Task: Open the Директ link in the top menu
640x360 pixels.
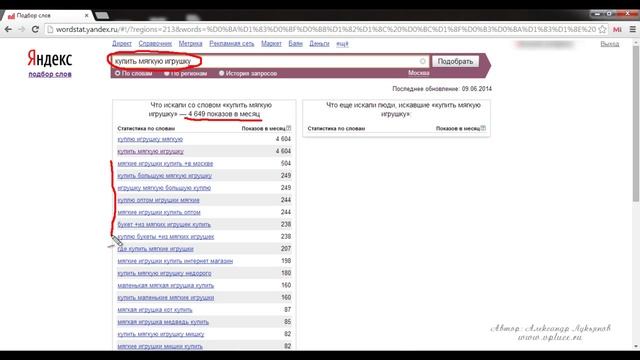Action: pyautogui.click(x=122, y=44)
